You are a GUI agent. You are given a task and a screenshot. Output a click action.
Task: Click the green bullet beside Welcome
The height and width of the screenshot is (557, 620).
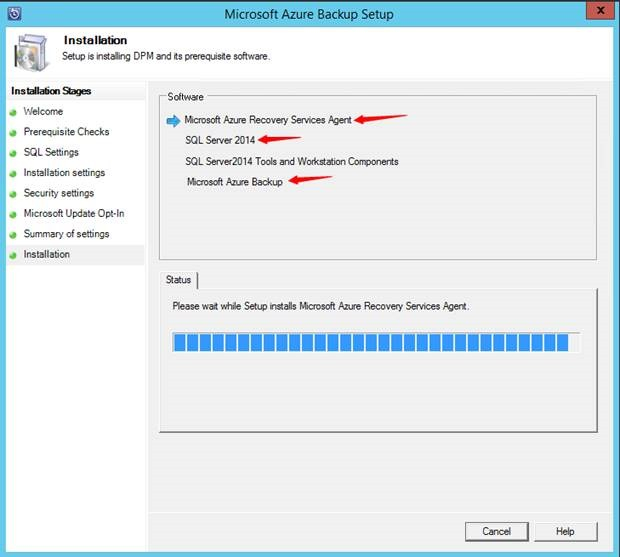[x=14, y=112]
